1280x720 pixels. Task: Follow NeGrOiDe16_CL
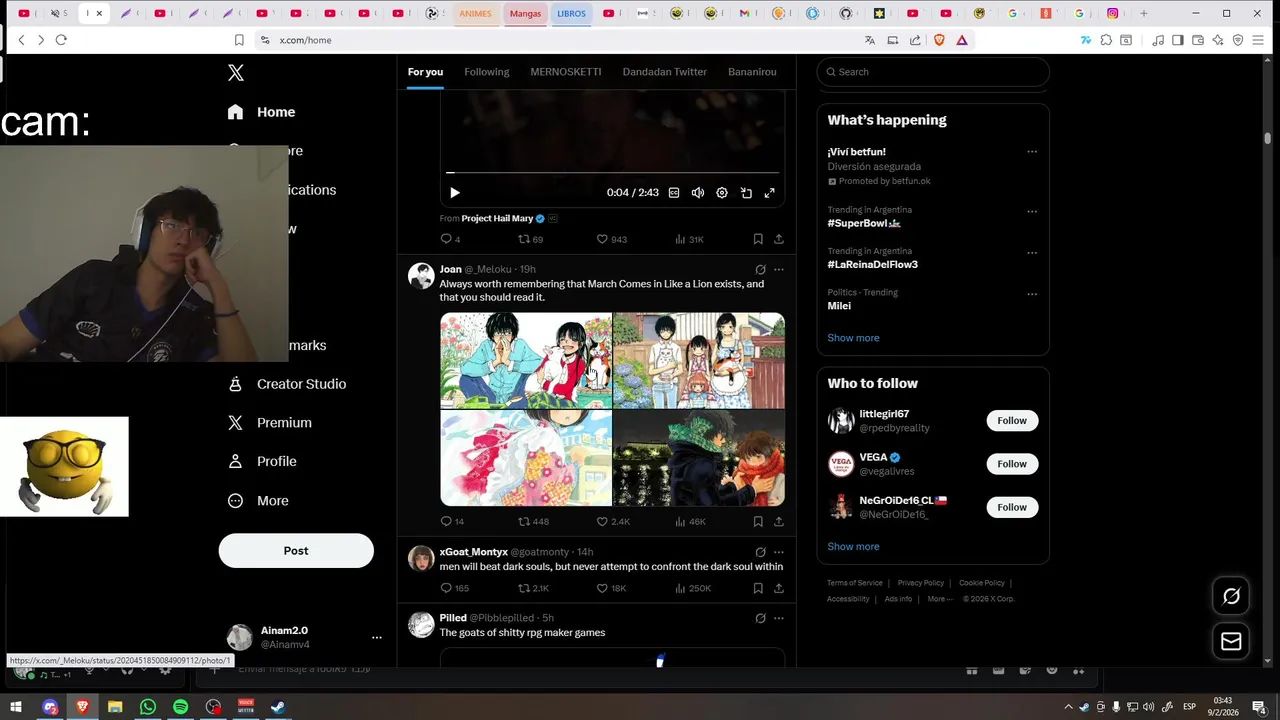tap(1012, 508)
